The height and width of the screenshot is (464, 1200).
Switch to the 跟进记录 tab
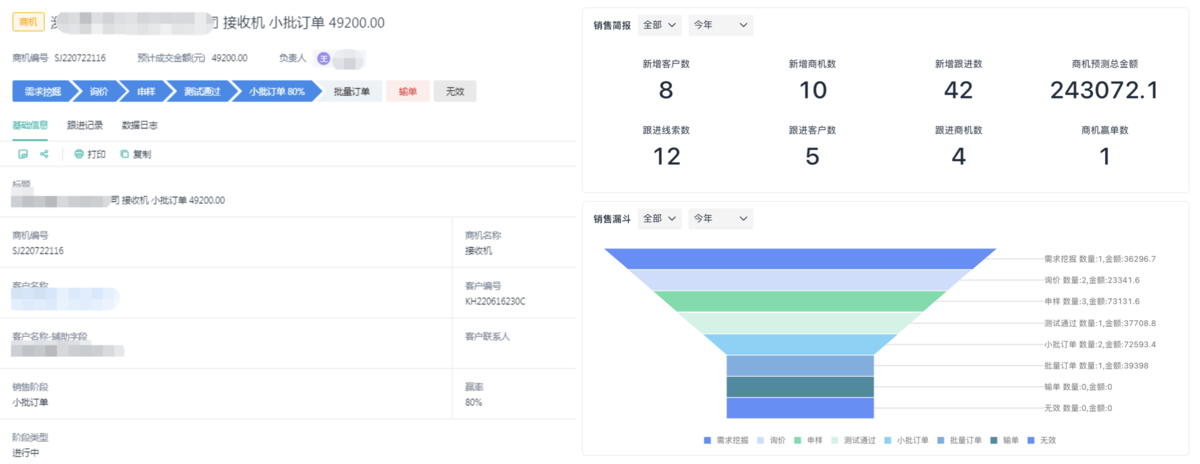pyautogui.click(x=85, y=125)
